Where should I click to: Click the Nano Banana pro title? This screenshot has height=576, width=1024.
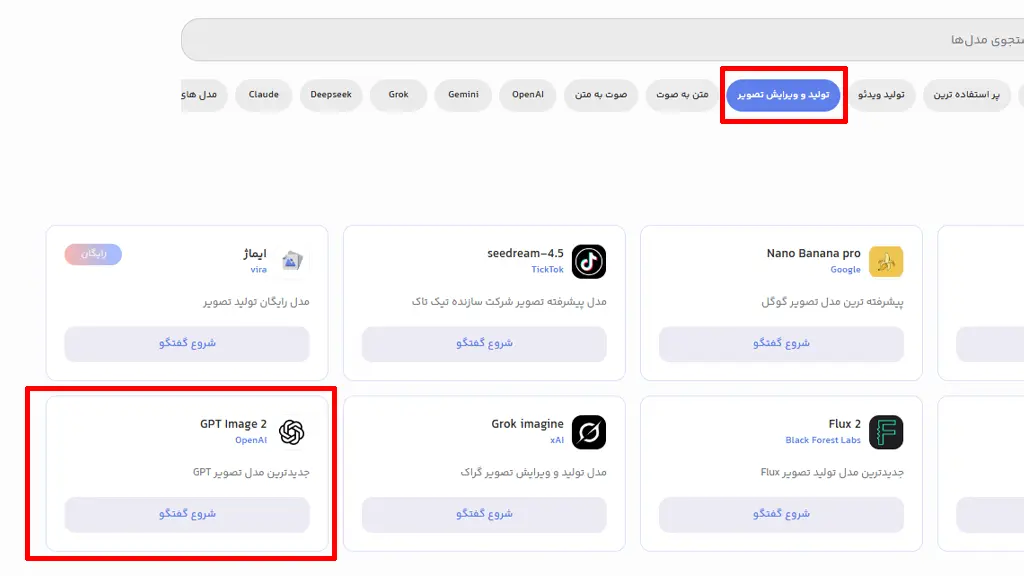(814, 253)
